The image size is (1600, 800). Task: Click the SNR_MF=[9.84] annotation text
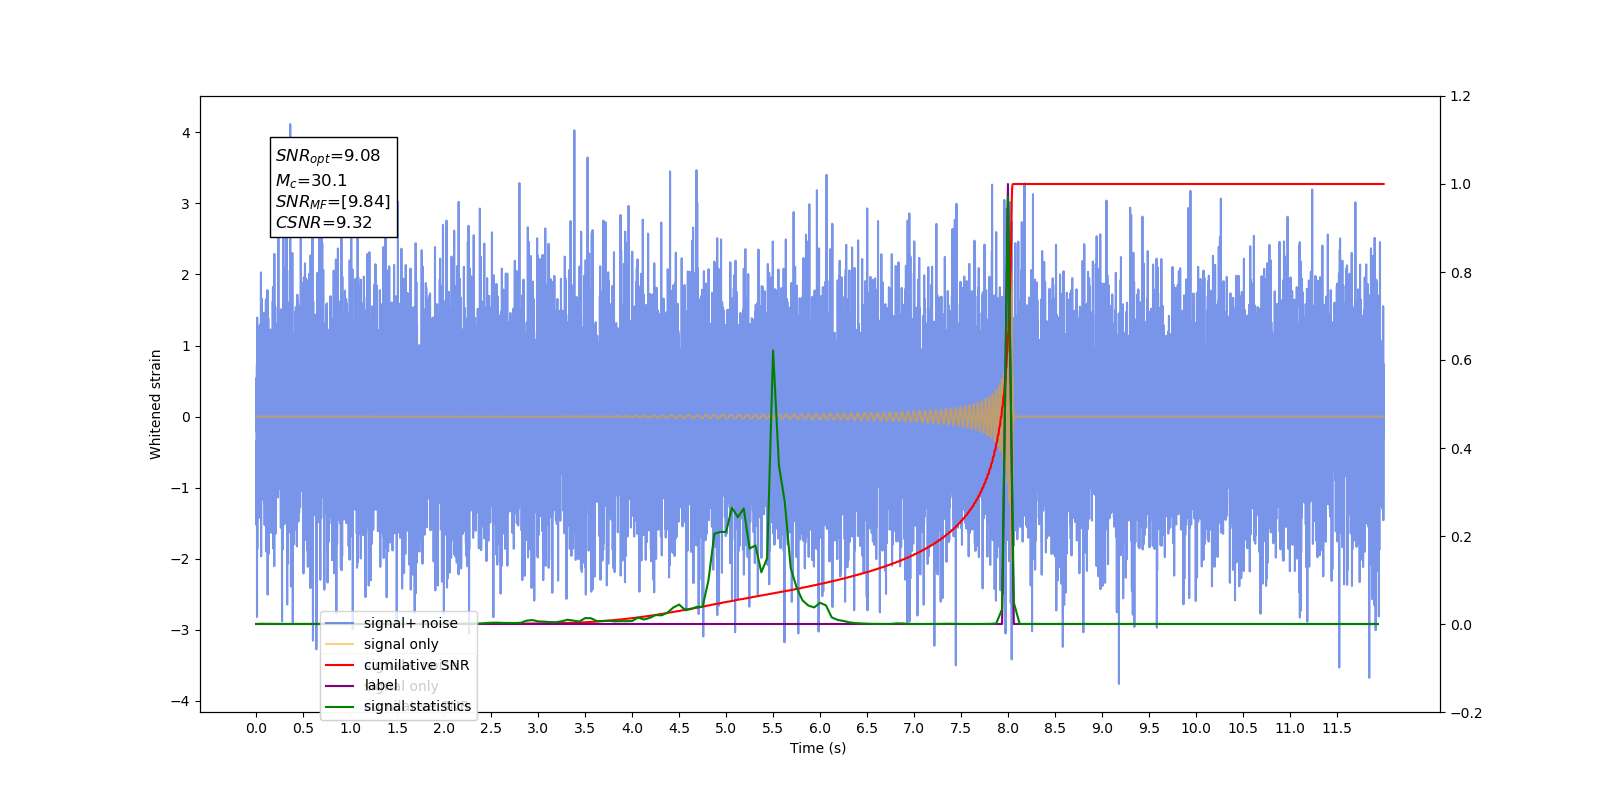click(x=333, y=202)
